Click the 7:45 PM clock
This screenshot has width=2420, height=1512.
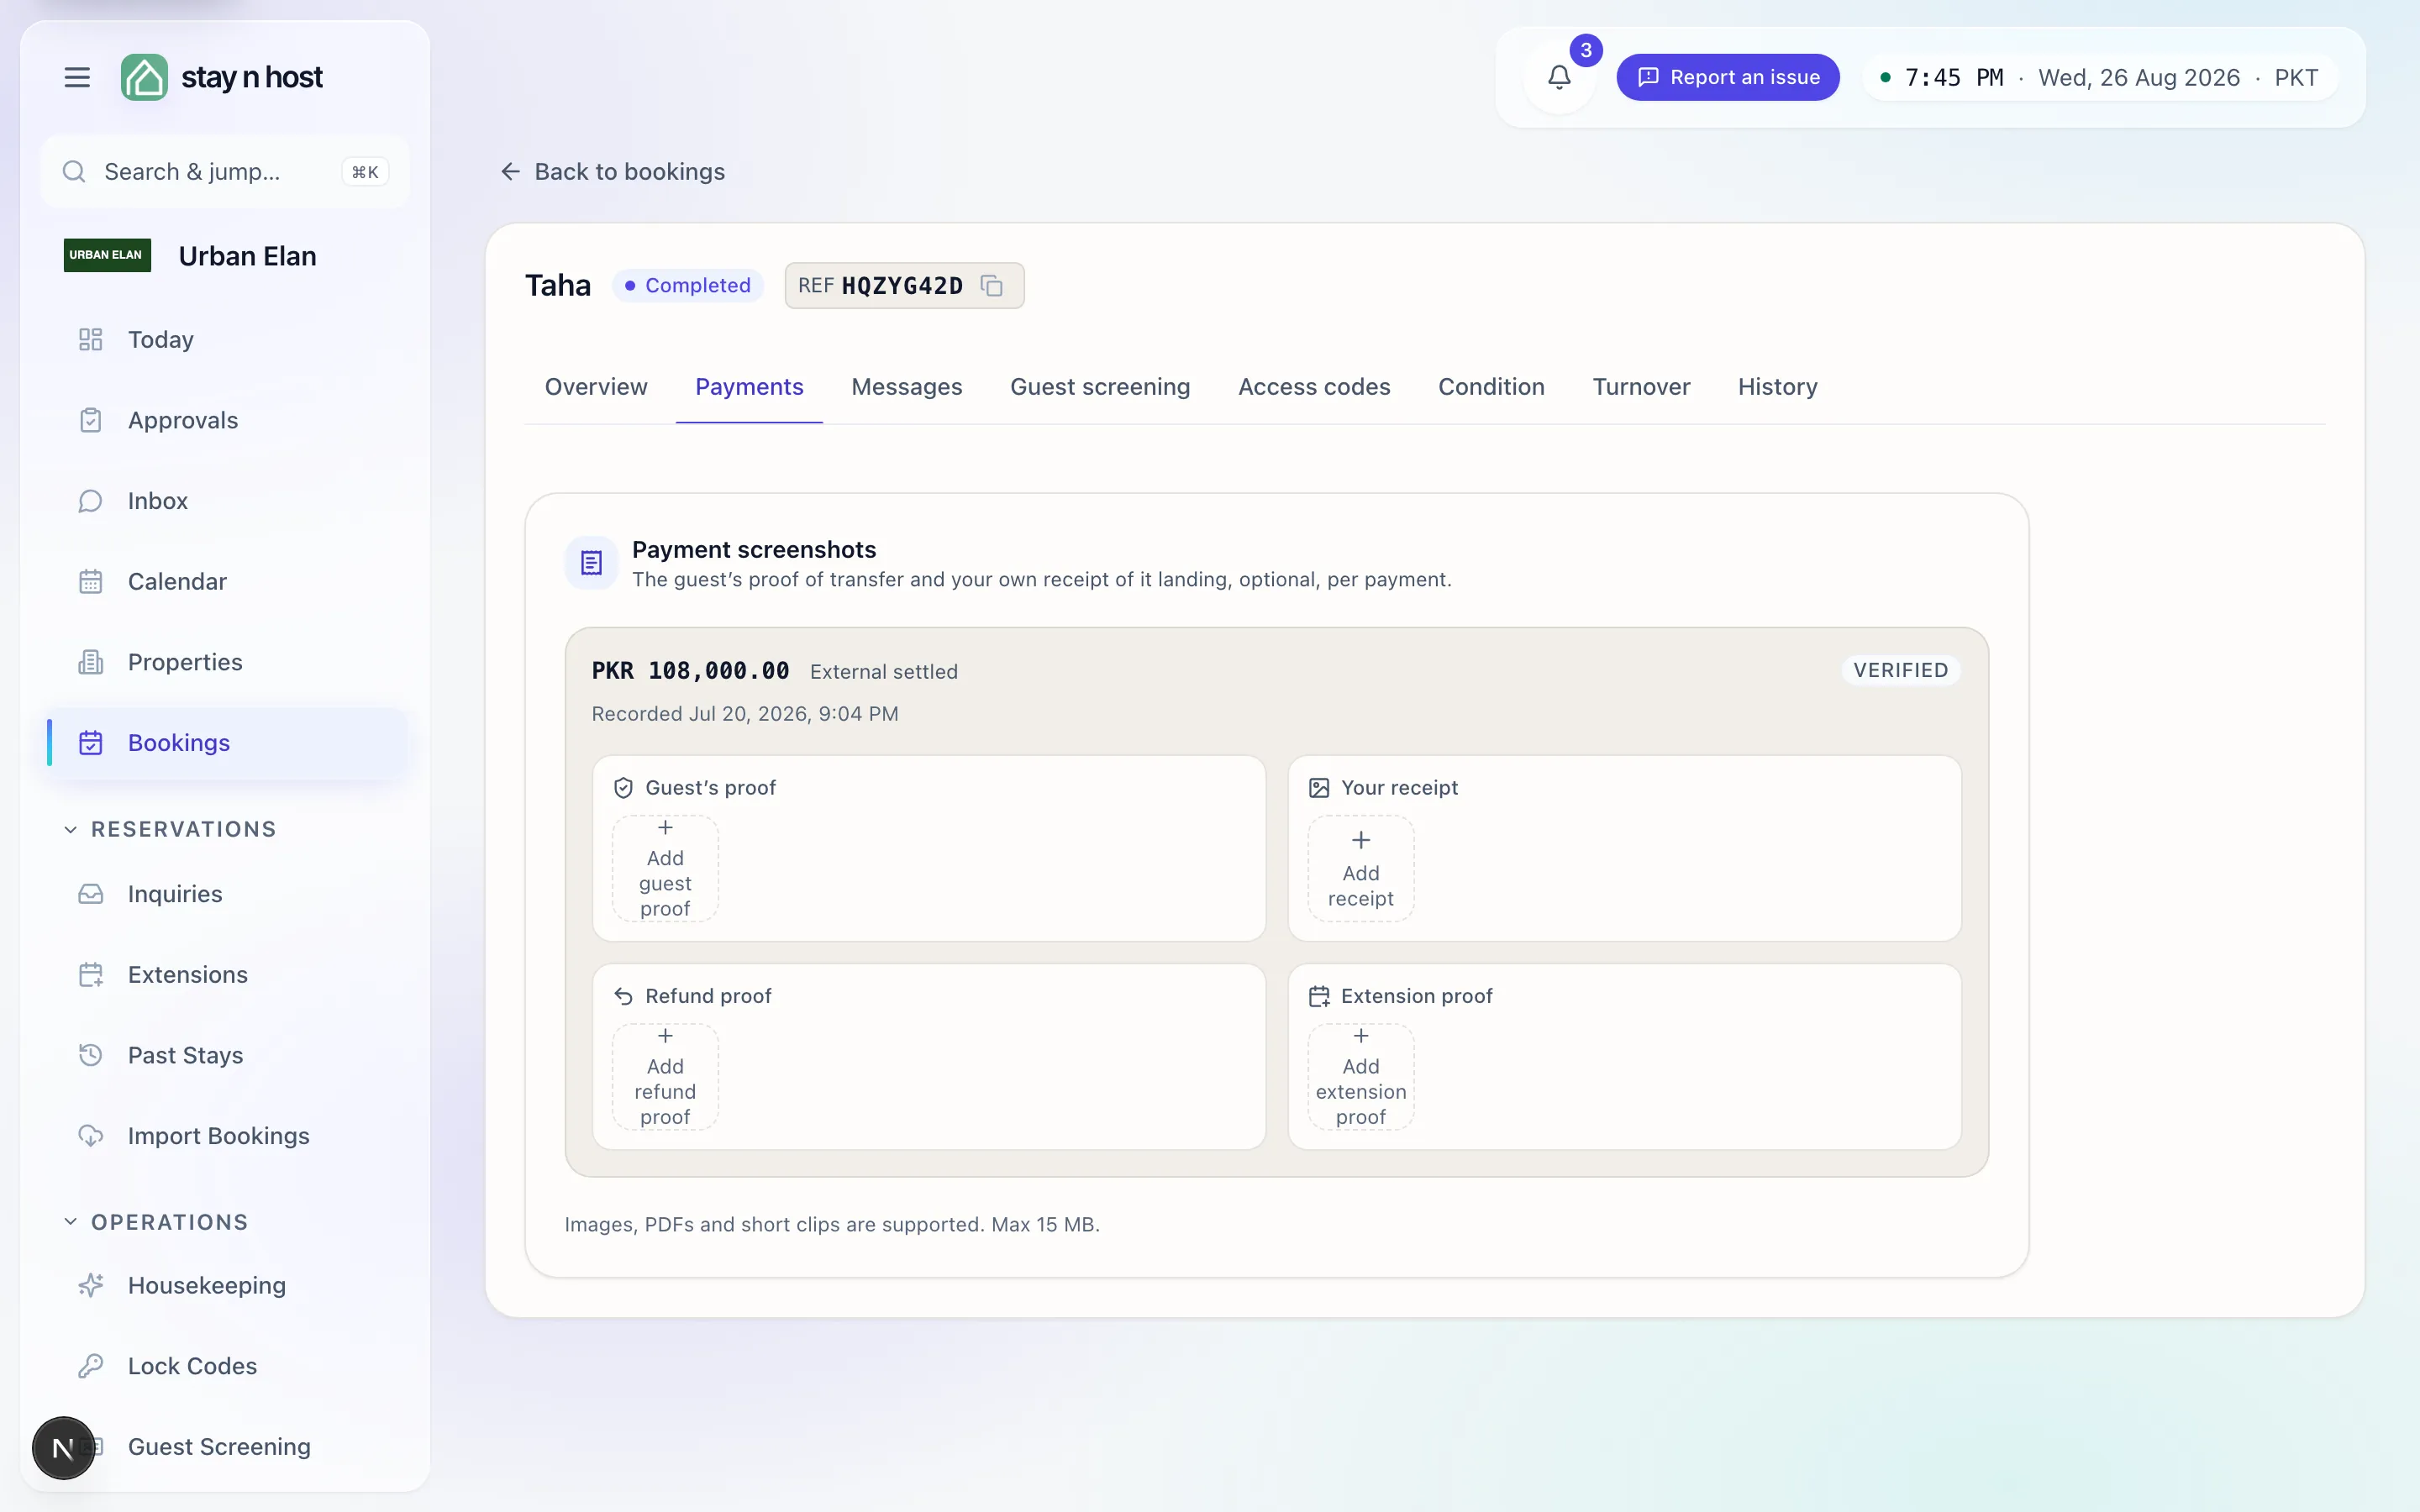pyautogui.click(x=1954, y=77)
